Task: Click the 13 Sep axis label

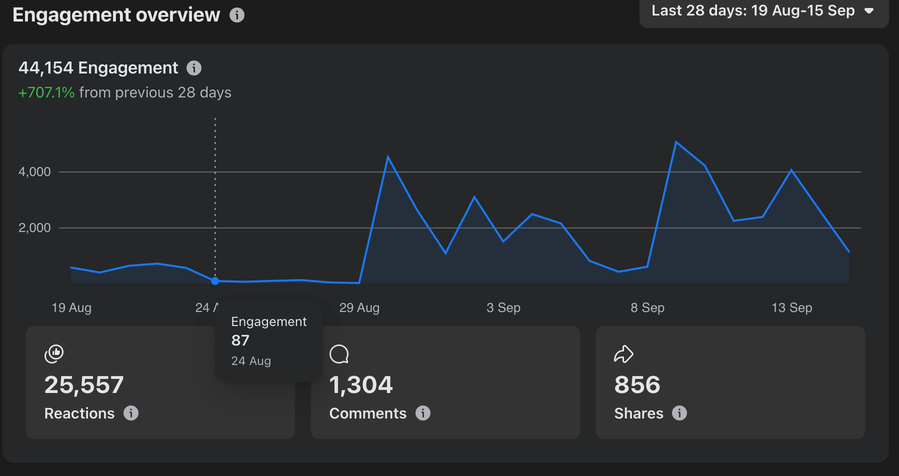Action: (792, 308)
